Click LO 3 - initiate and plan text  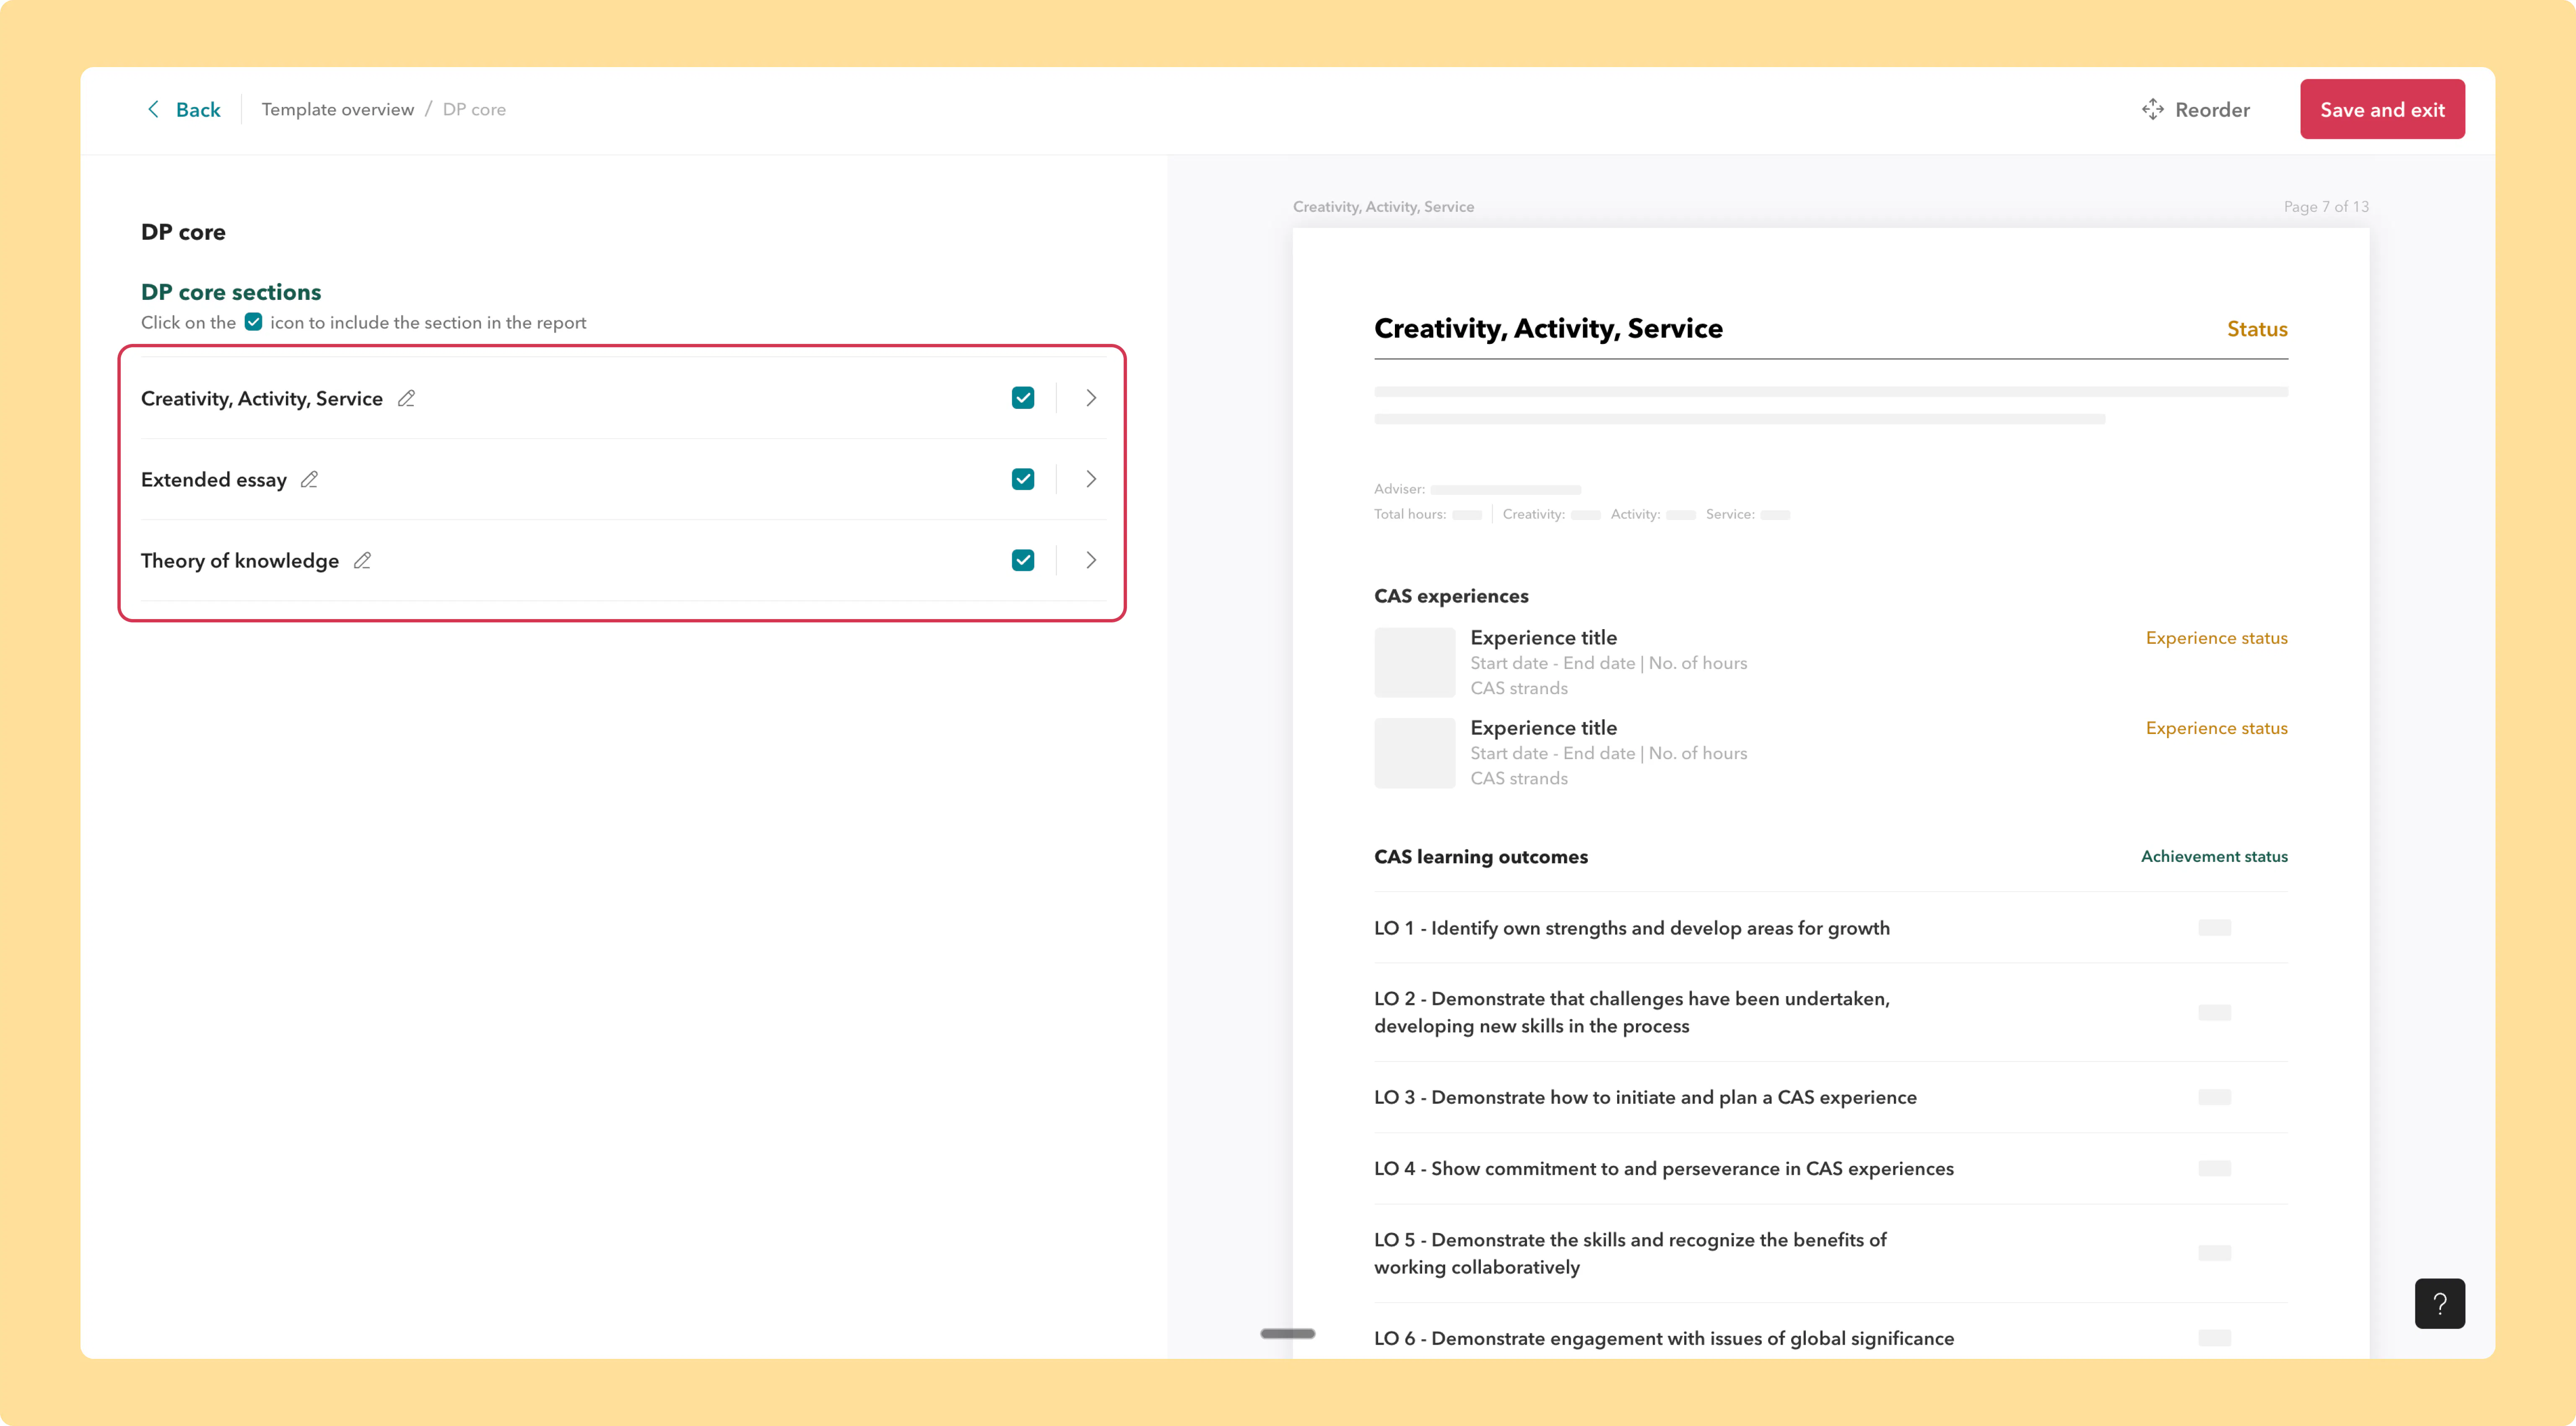click(1645, 1097)
